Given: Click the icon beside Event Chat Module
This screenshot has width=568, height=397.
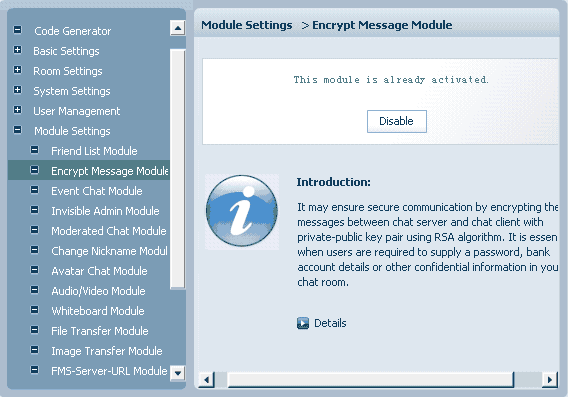Looking at the screenshot, I should coord(34,189).
